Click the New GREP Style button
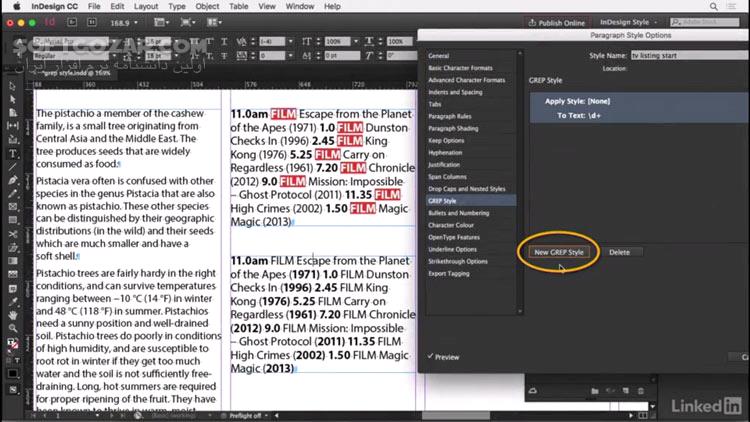Screen dimensions: 750x422 point(559,252)
